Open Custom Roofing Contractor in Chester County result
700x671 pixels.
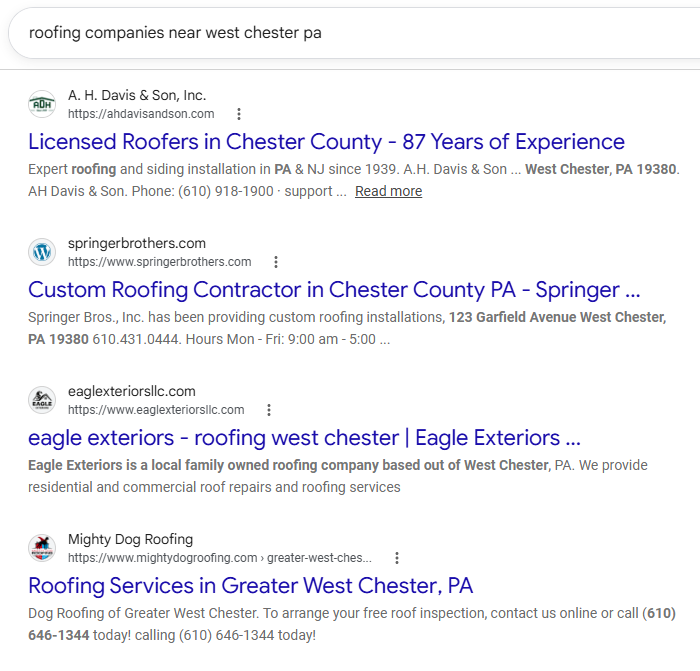pyautogui.click(x=334, y=290)
